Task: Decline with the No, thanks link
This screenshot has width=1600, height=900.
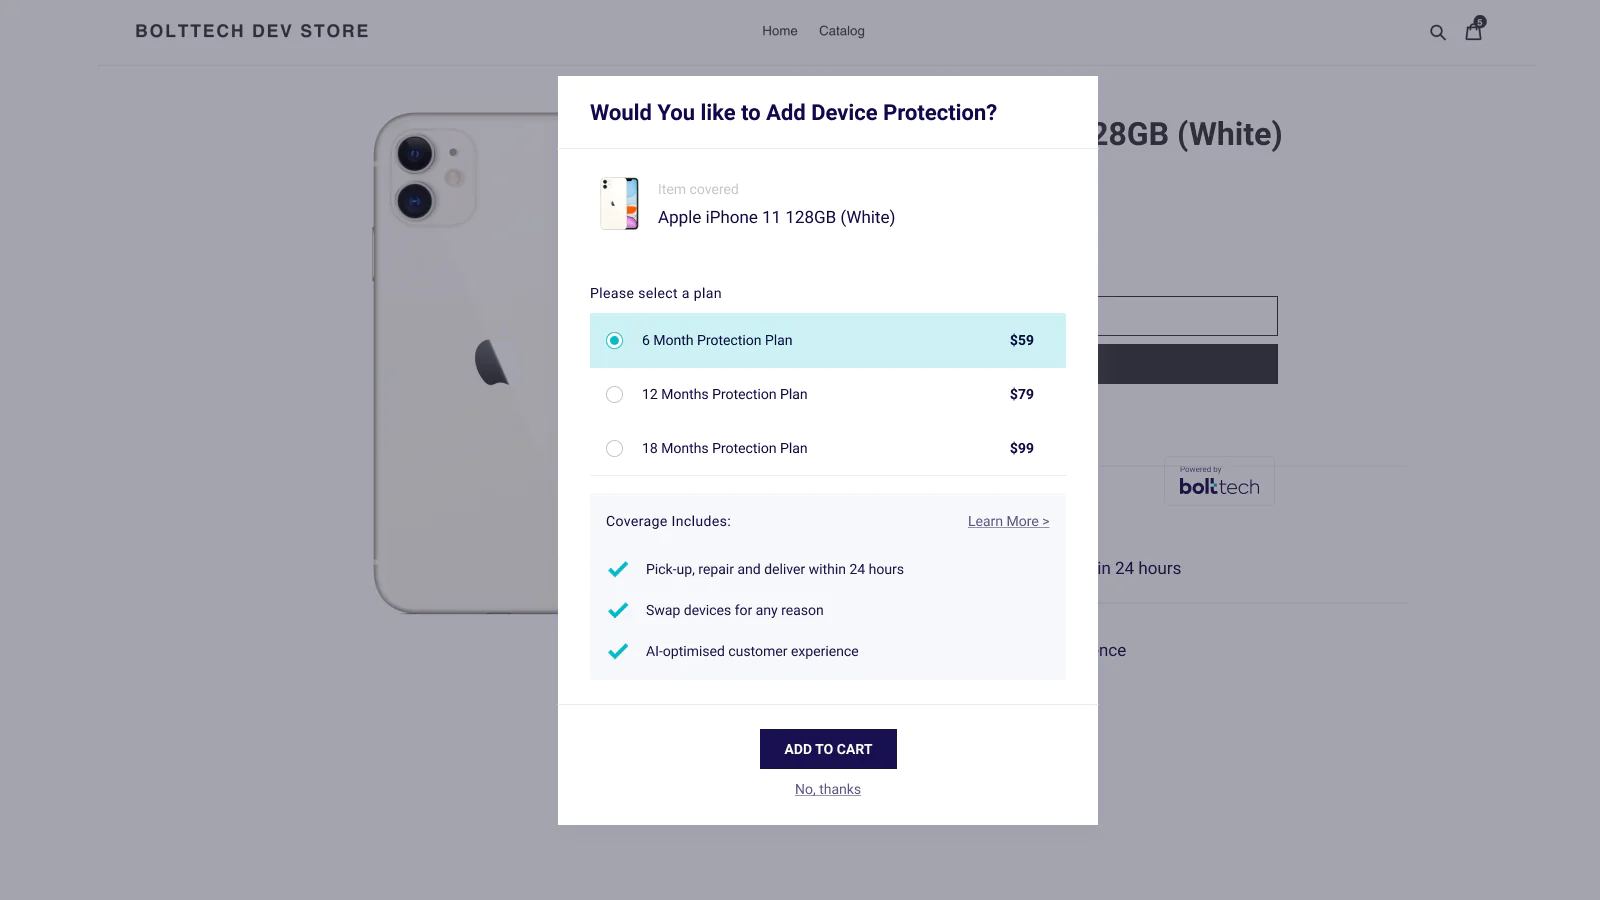Action: pos(828,789)
